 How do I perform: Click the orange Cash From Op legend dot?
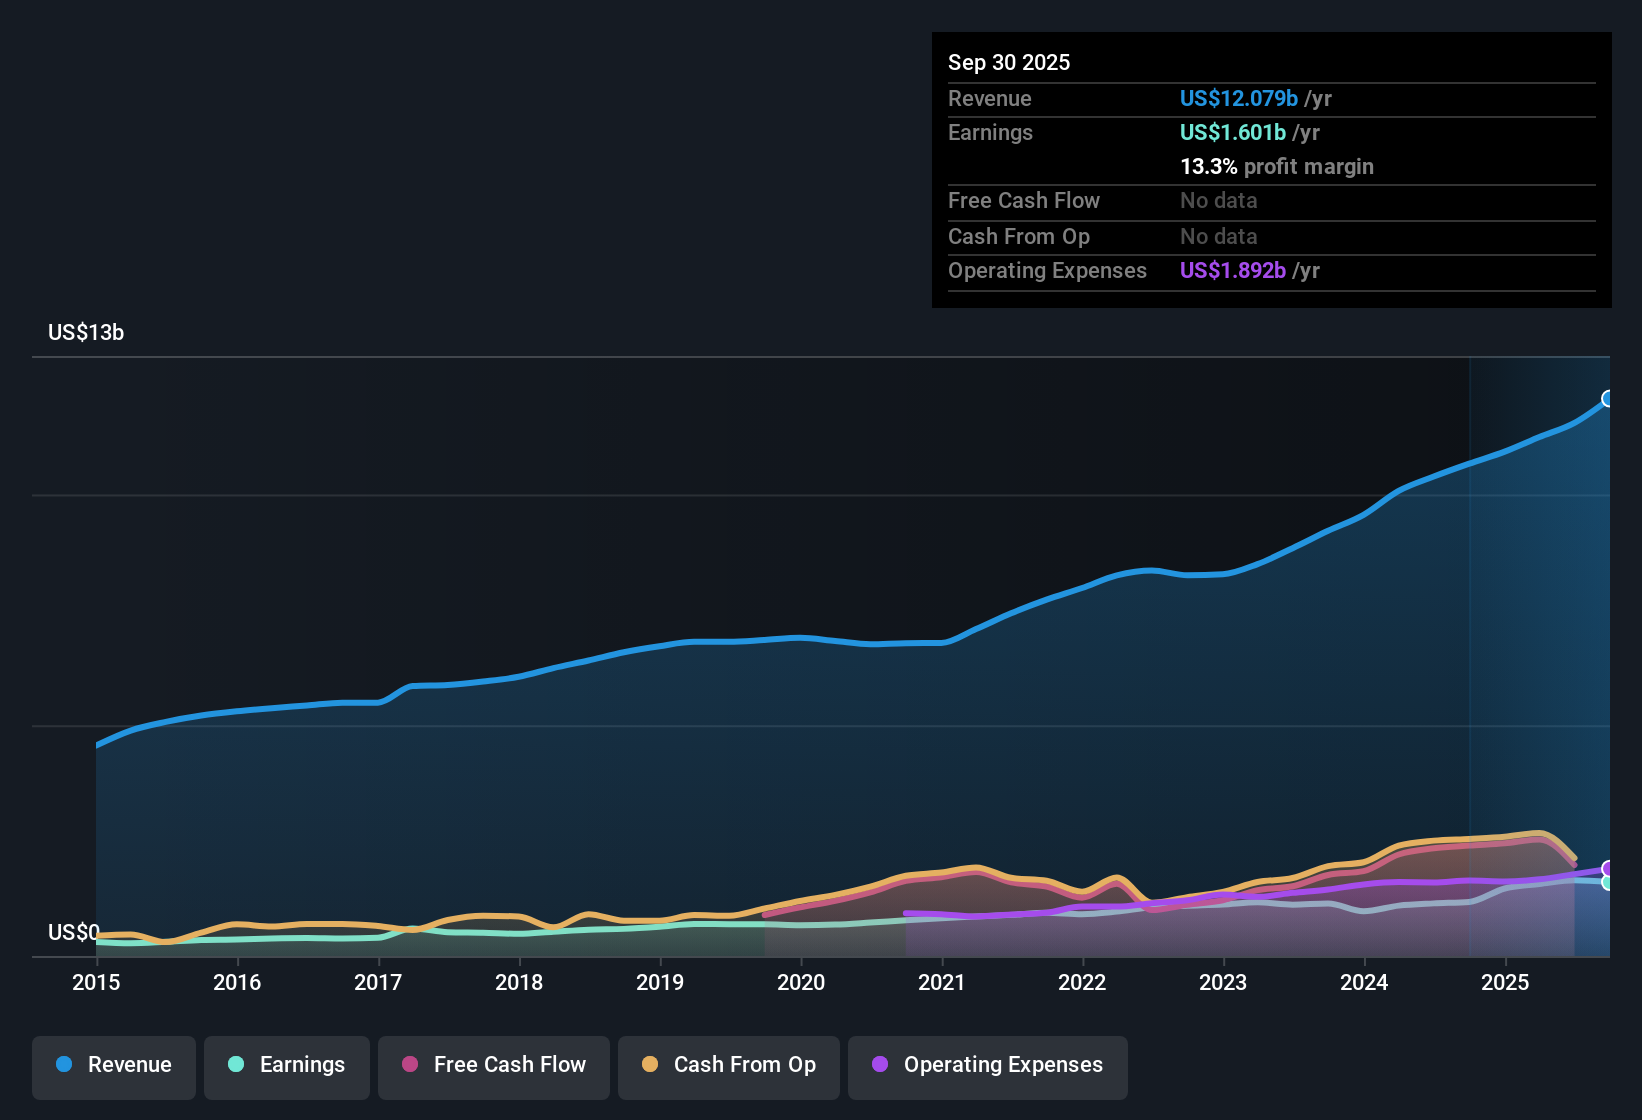coord(650,1066)
